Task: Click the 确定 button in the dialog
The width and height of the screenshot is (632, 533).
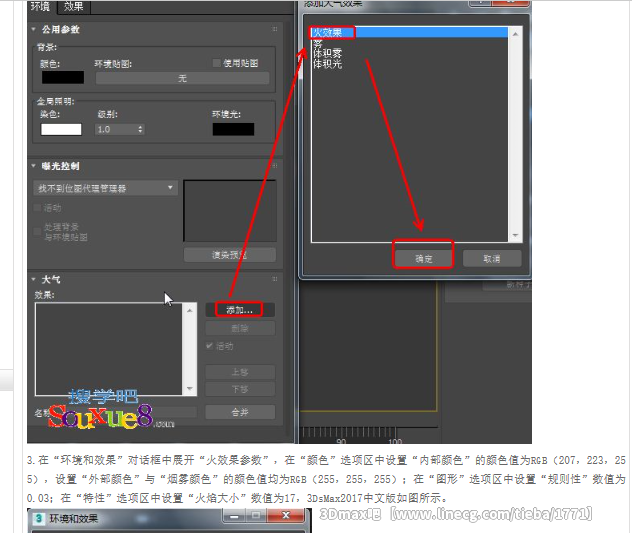Action: 423,258
